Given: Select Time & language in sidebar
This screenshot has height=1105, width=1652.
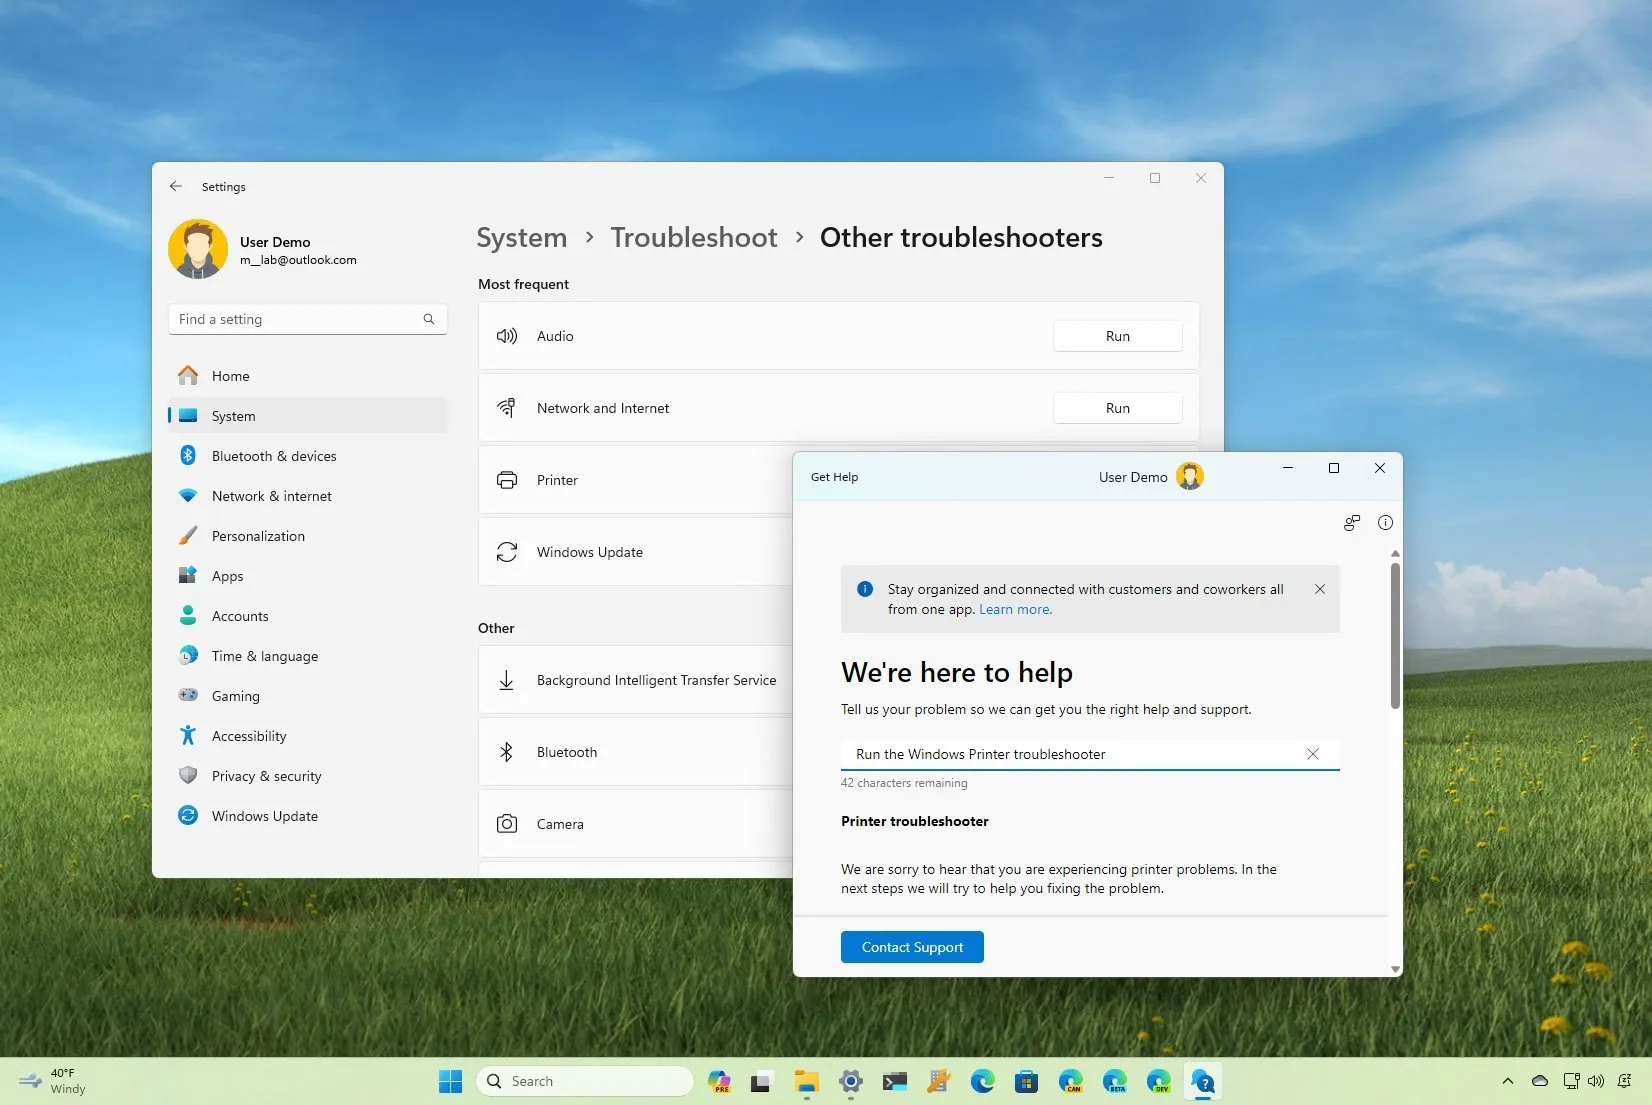Looking at the screenshot, I should 308,656.
